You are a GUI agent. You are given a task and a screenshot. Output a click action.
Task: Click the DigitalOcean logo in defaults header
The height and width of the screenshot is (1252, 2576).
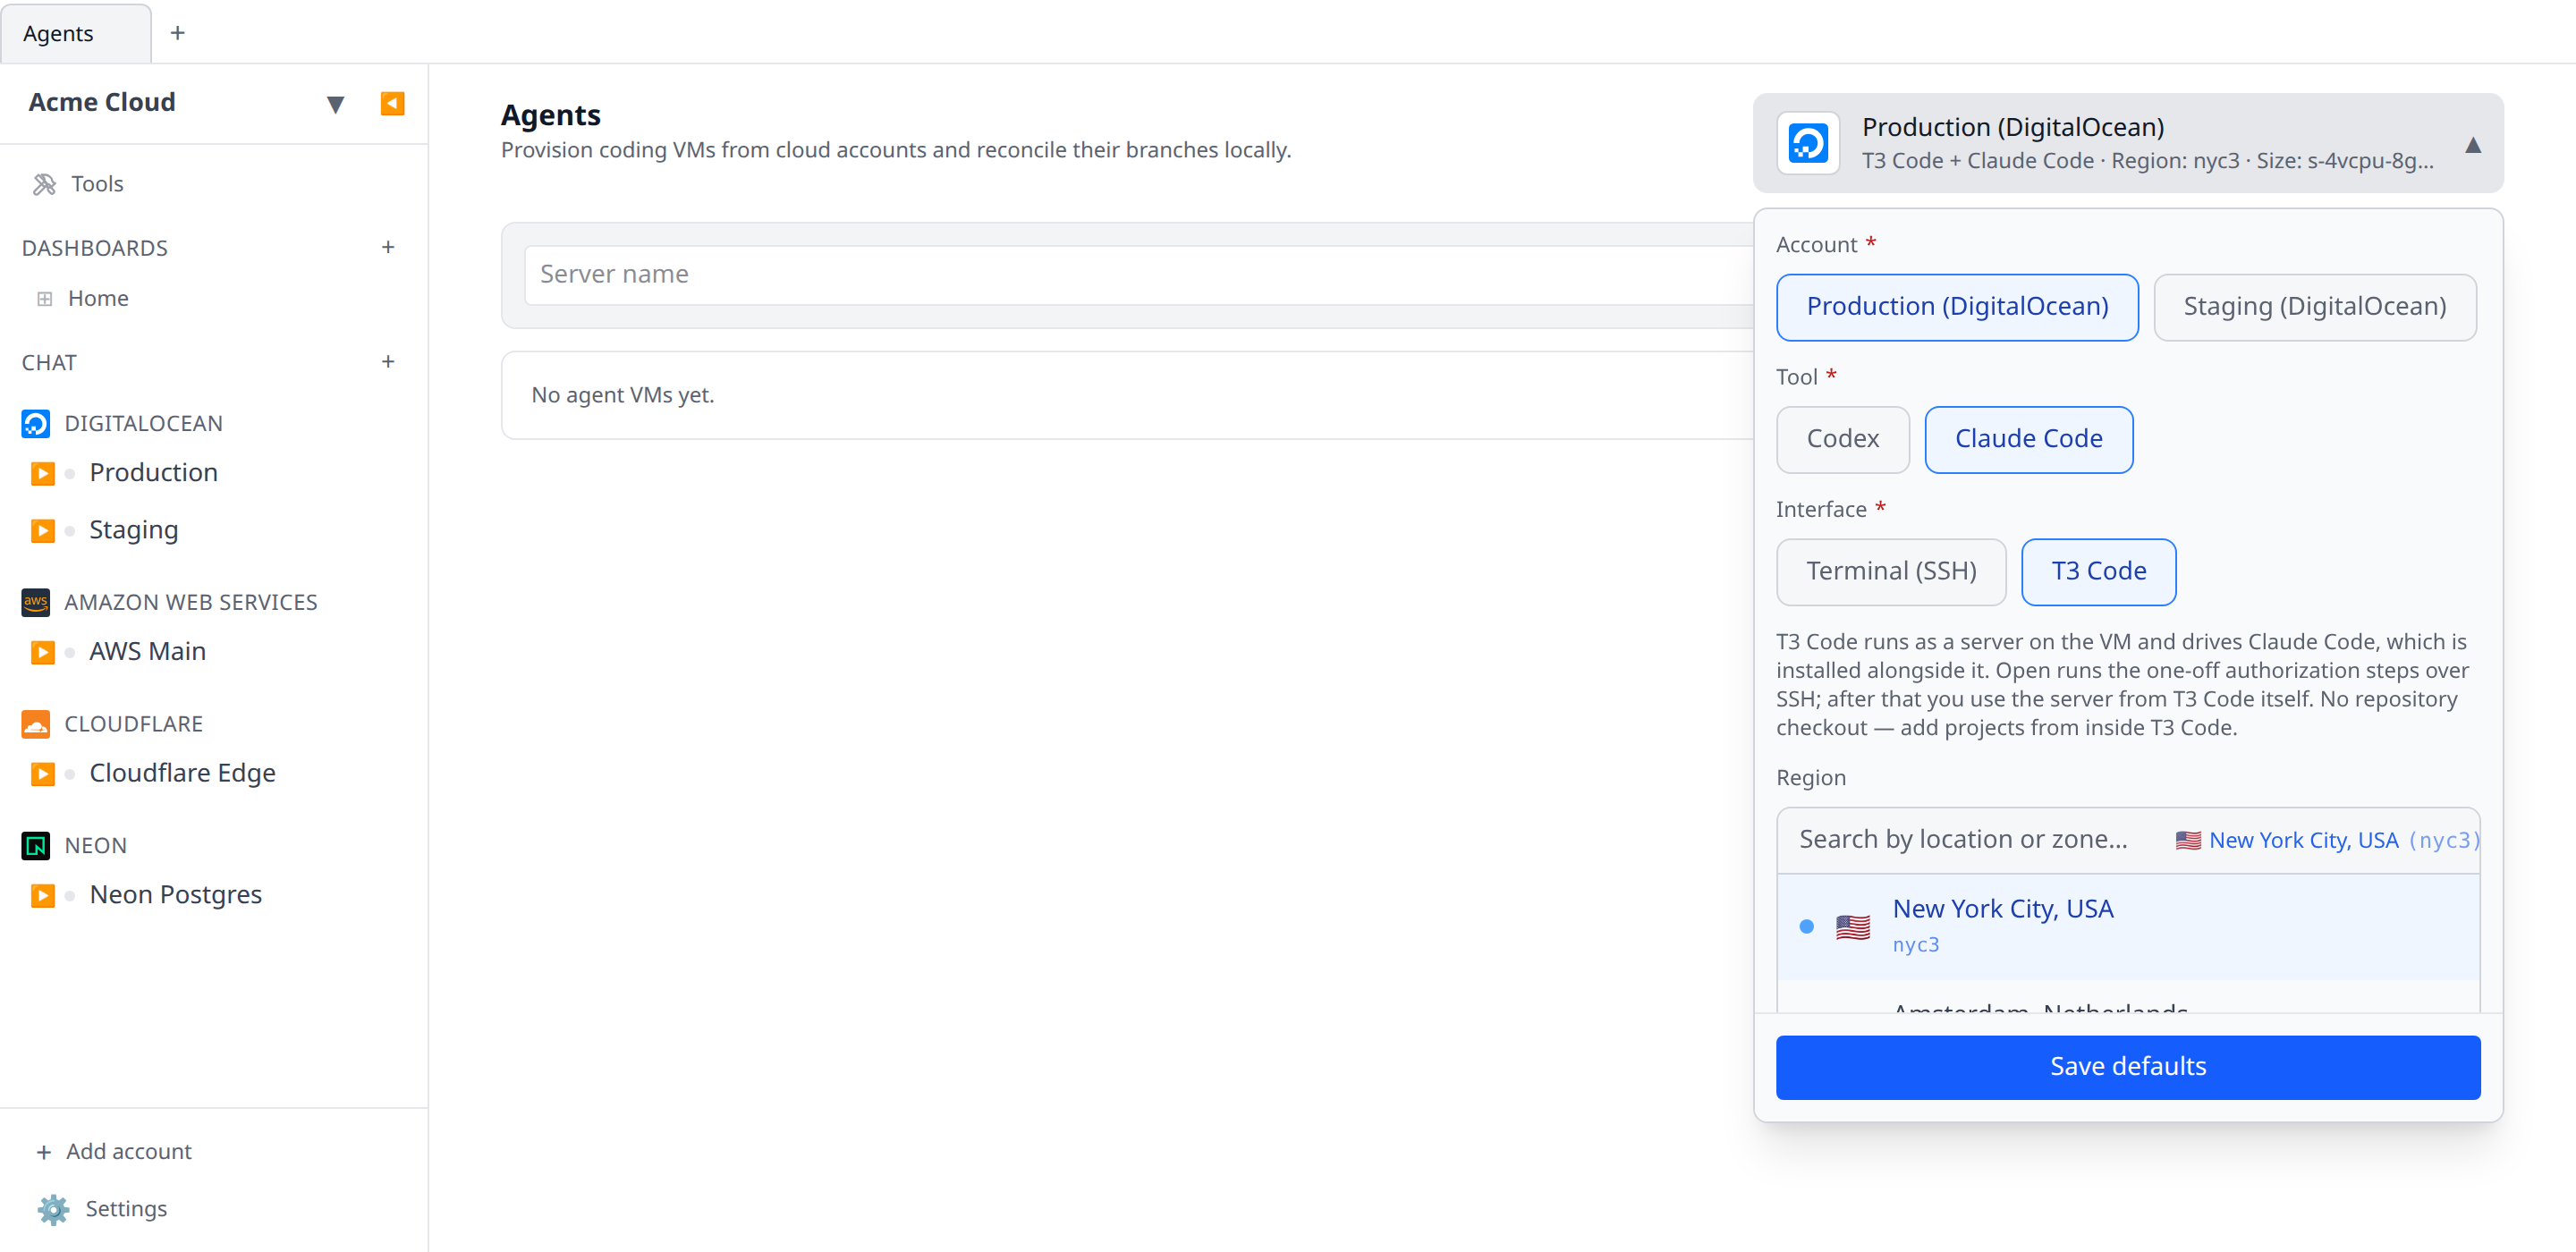(x=1807, y=143)
